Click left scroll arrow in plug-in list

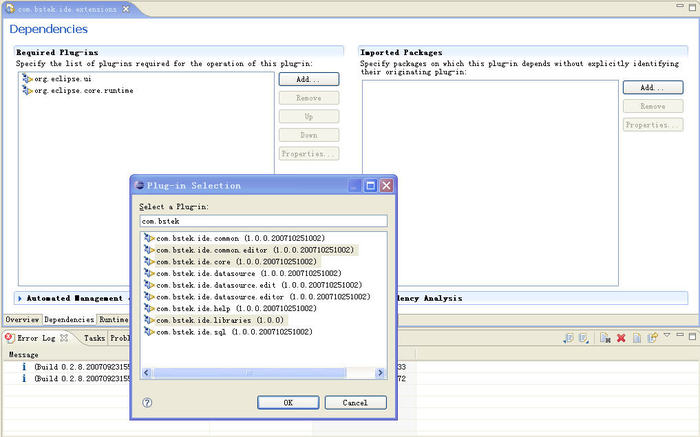[146, 372]
